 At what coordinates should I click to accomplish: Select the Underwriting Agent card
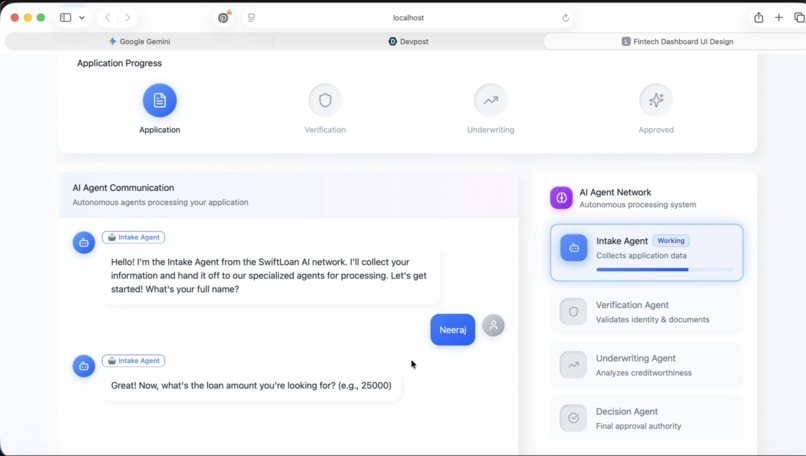coord(647,365)
